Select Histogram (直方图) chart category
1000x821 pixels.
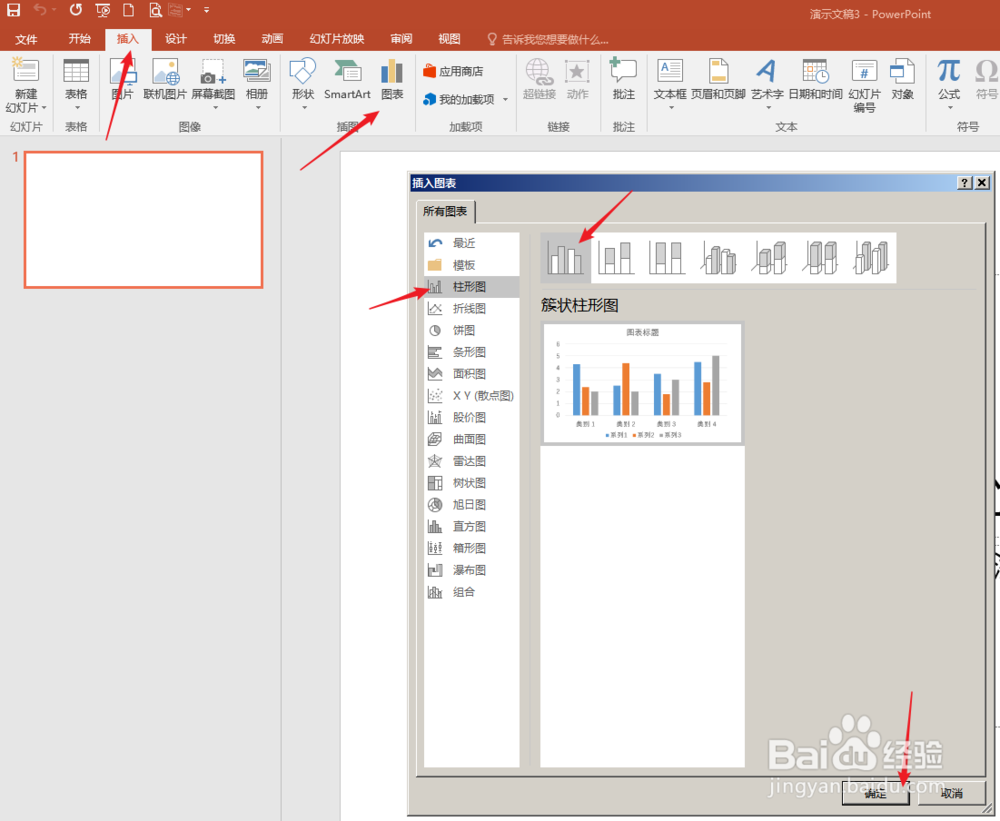tap(471, 526)
